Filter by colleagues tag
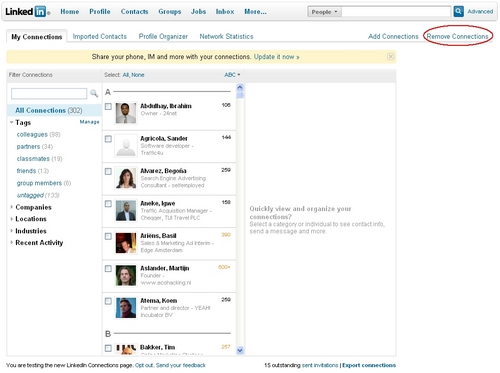The image size is (500, 373). tap(32, 134)
